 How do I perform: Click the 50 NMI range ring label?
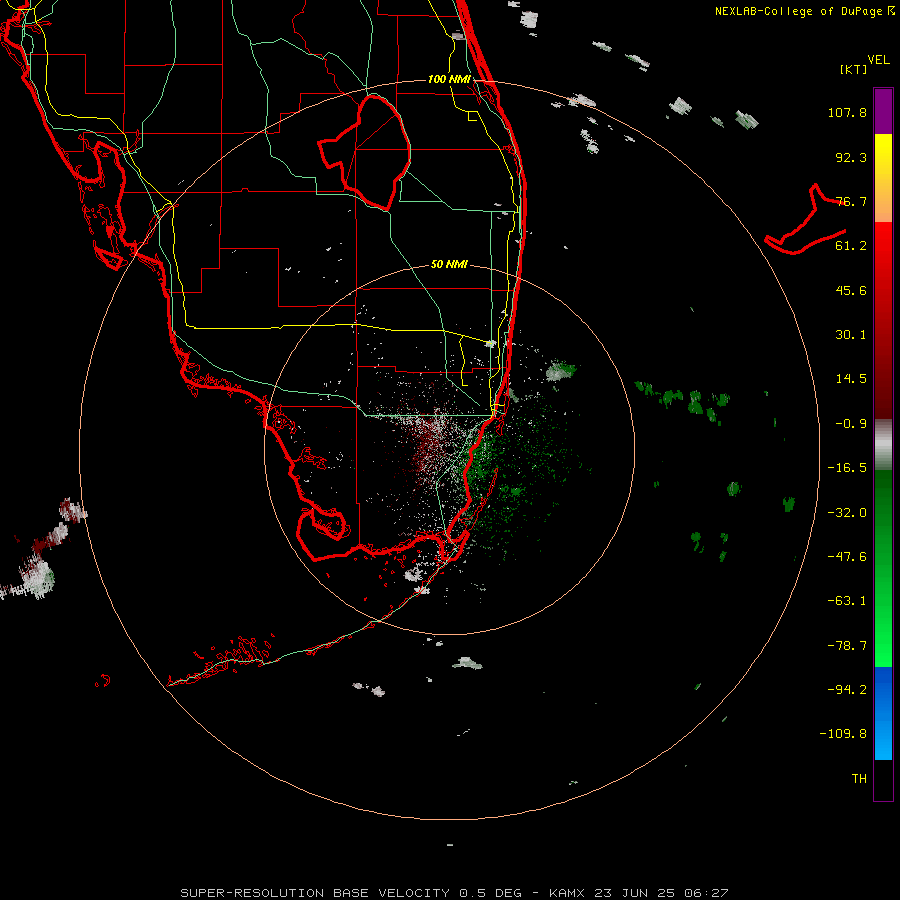pyautogui.click(x=449, y=264)
